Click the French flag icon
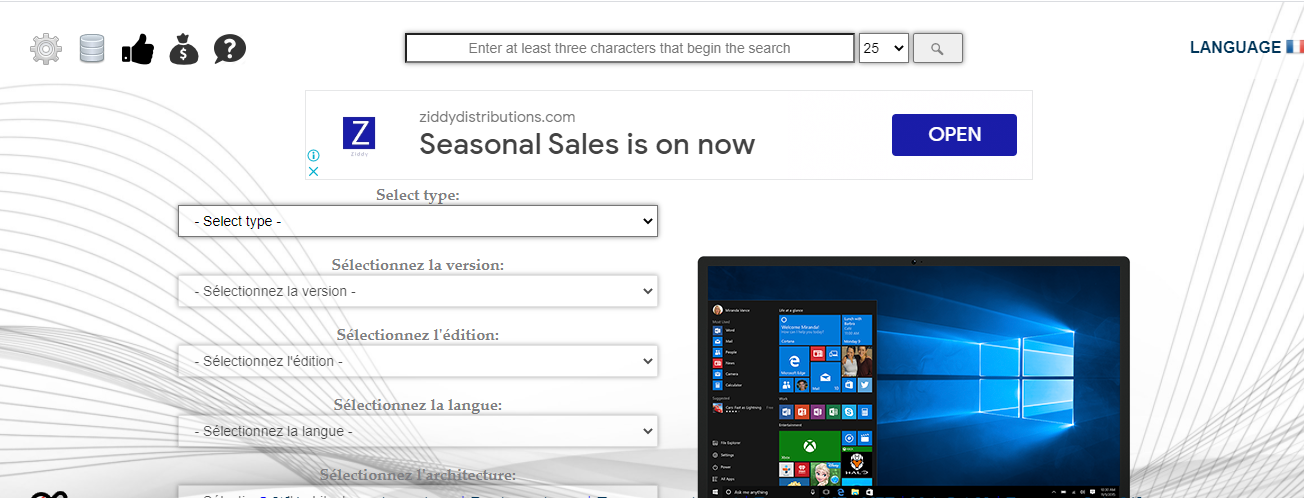1304x498 pixels. pyautogui.click(x=1295, y=47)
